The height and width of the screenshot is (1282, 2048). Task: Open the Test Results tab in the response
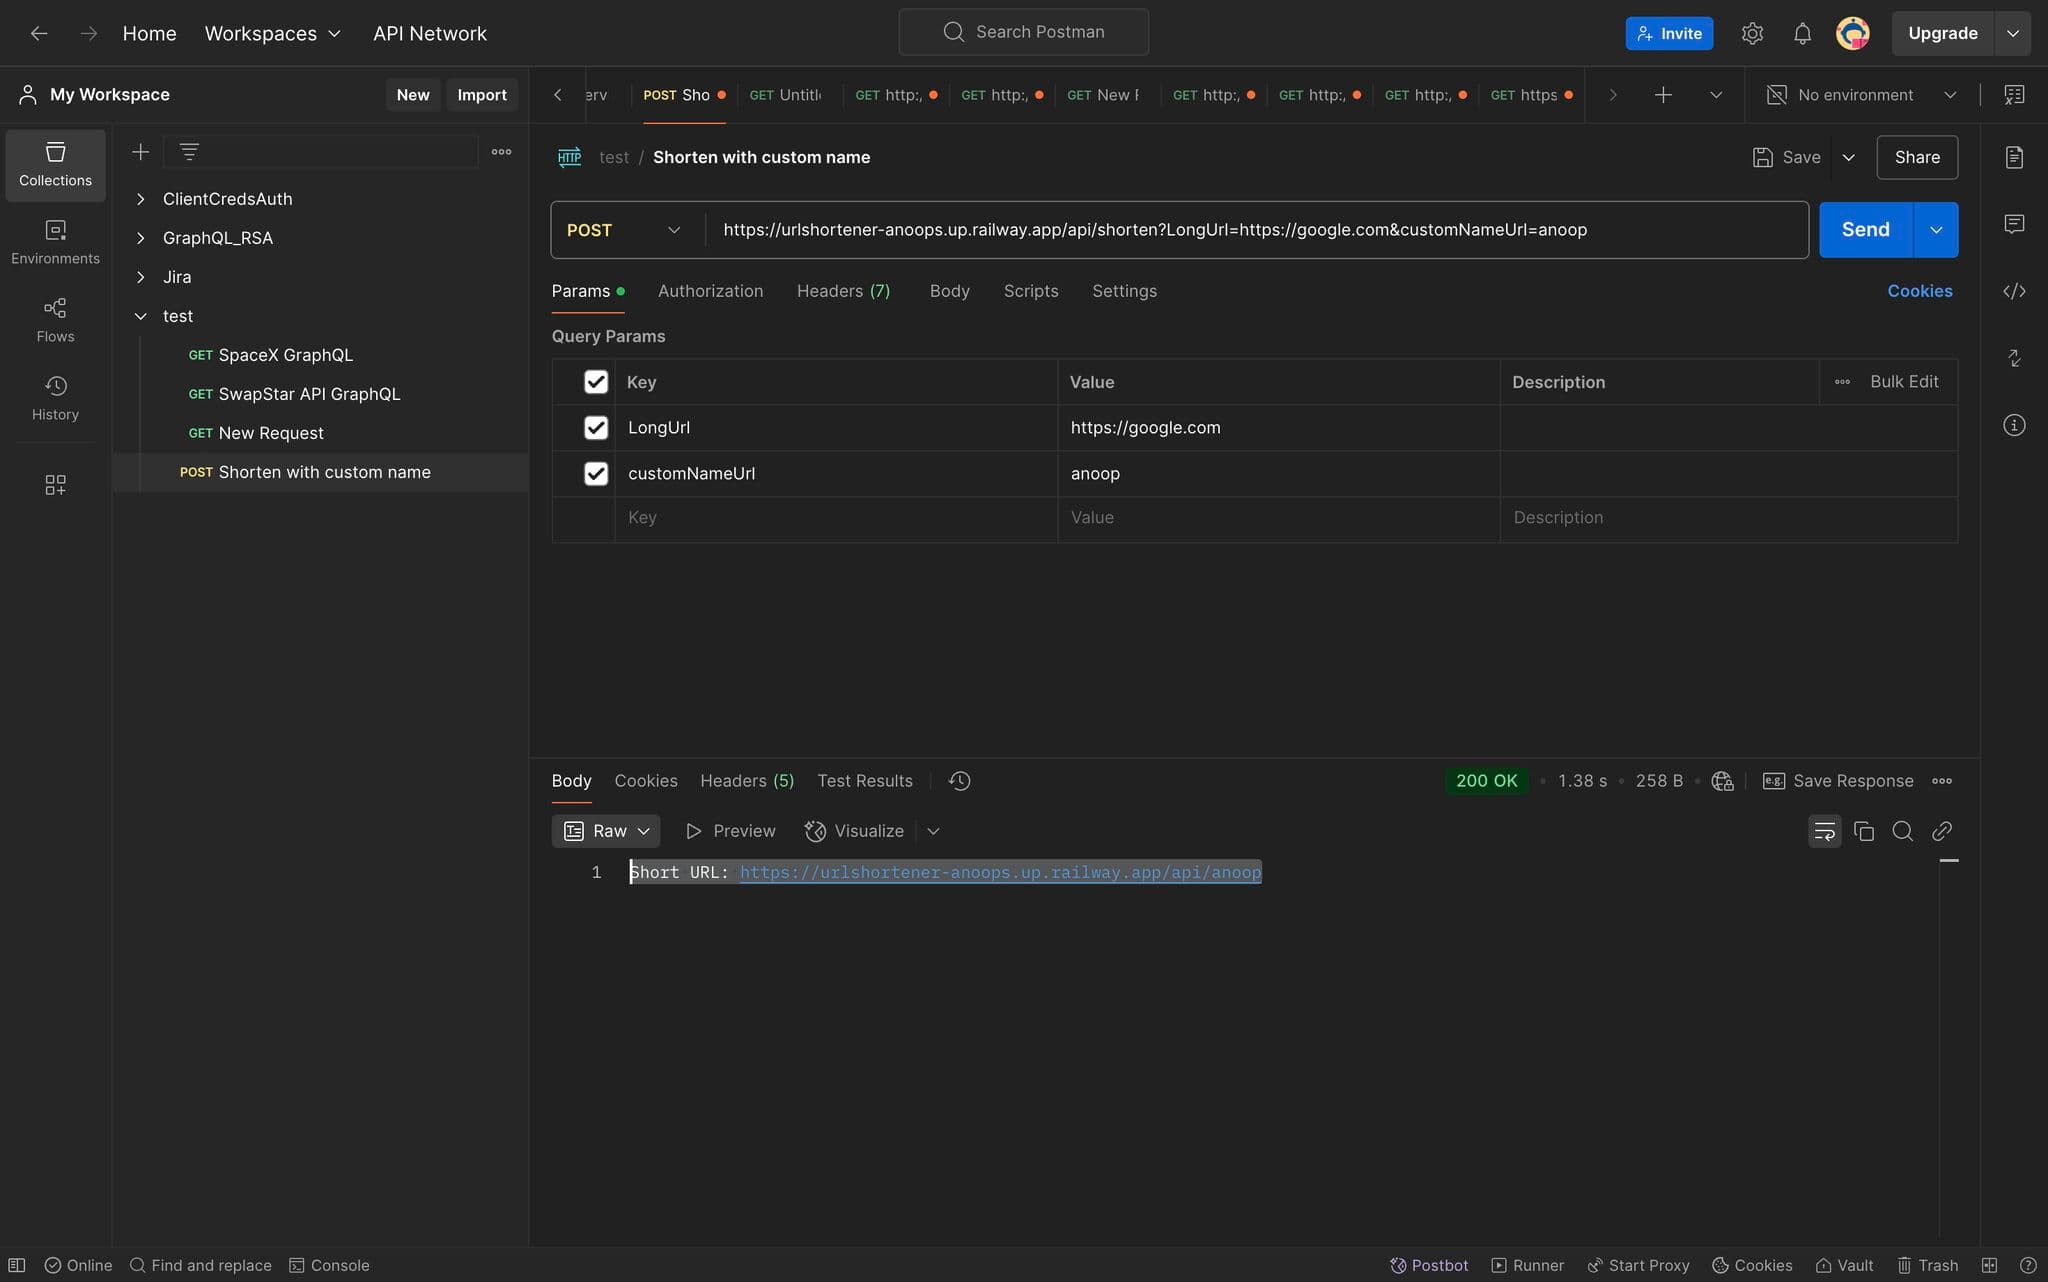(864, 781)
